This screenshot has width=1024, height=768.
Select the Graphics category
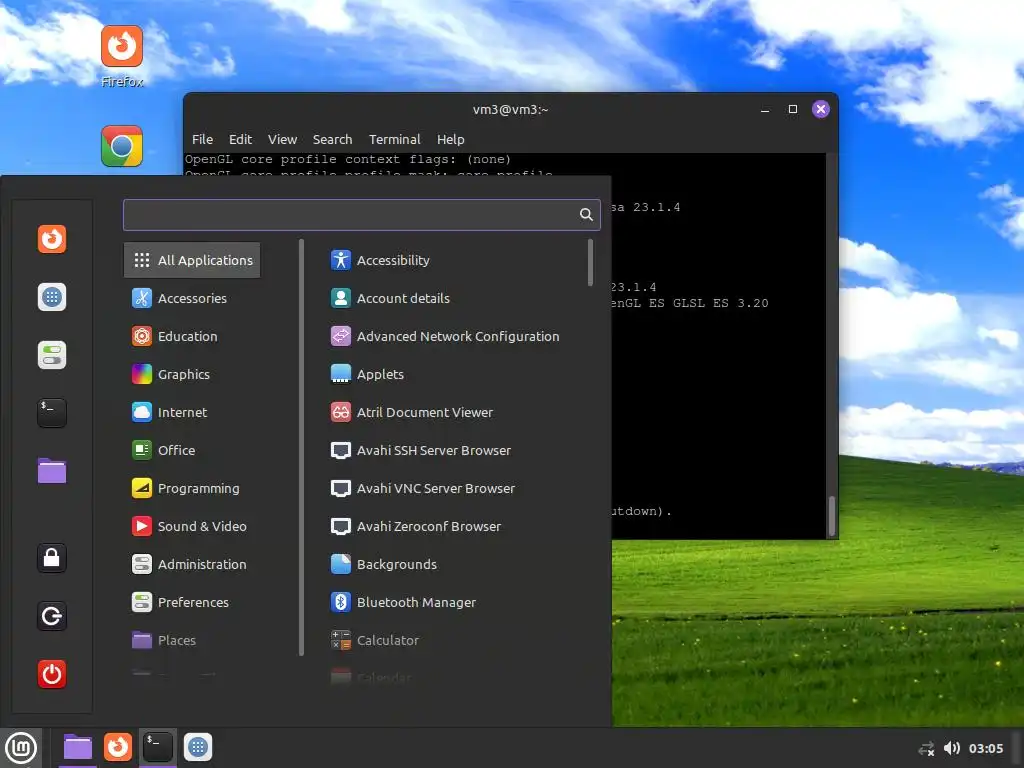pos(192,374)
